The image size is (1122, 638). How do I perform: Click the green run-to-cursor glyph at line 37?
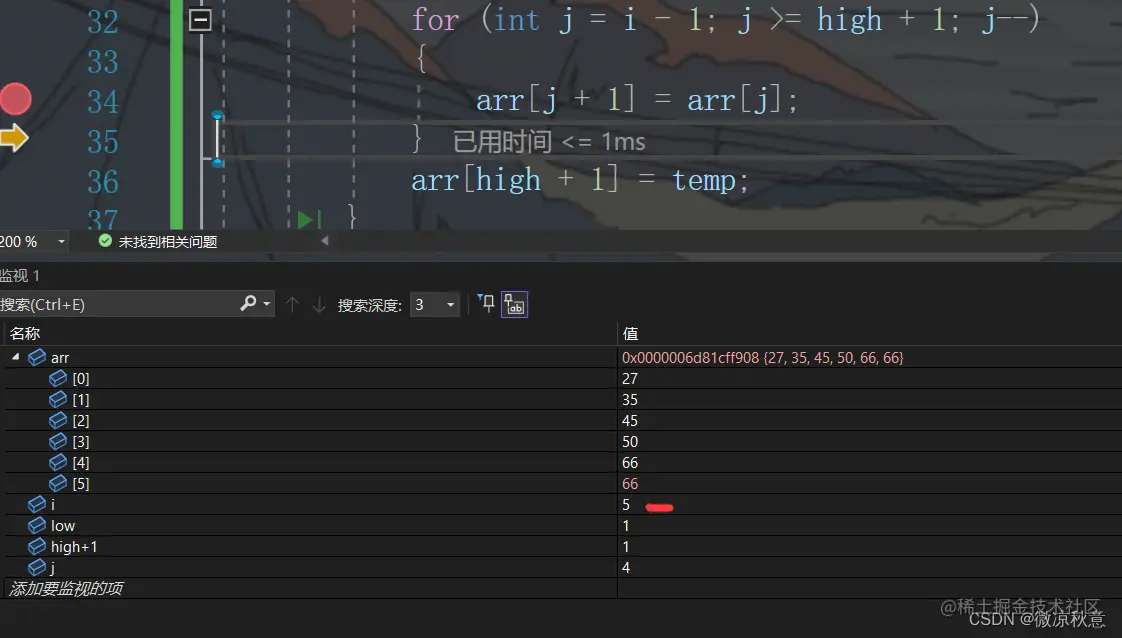[x=309, y=219]
